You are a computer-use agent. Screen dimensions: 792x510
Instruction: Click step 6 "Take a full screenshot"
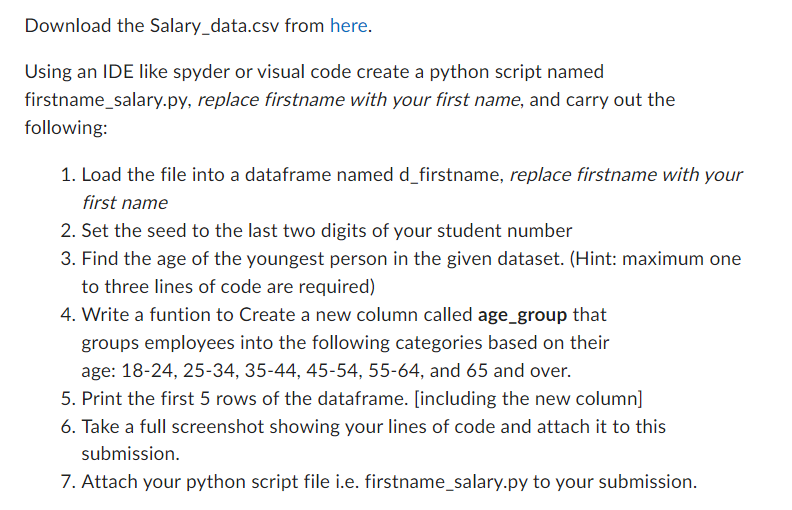click(x=172, y=426)
